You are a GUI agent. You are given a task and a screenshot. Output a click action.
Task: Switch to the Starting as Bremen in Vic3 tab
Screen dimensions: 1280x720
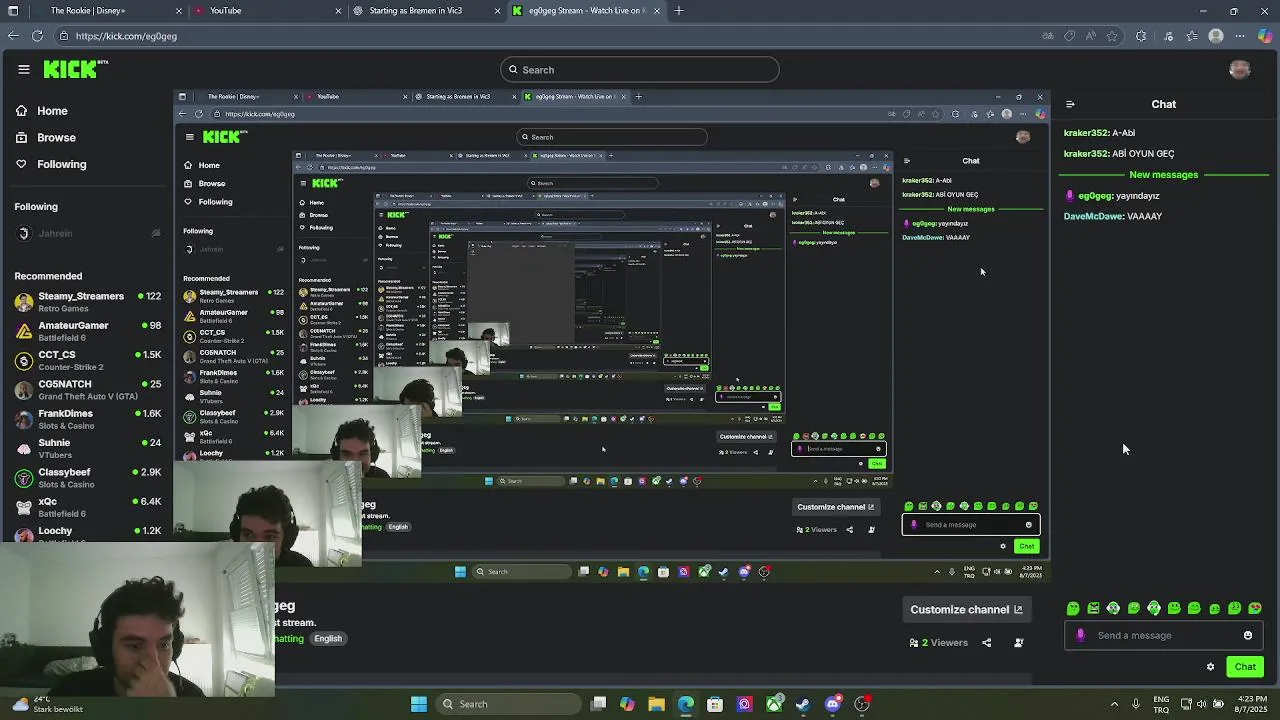[425, 11]
